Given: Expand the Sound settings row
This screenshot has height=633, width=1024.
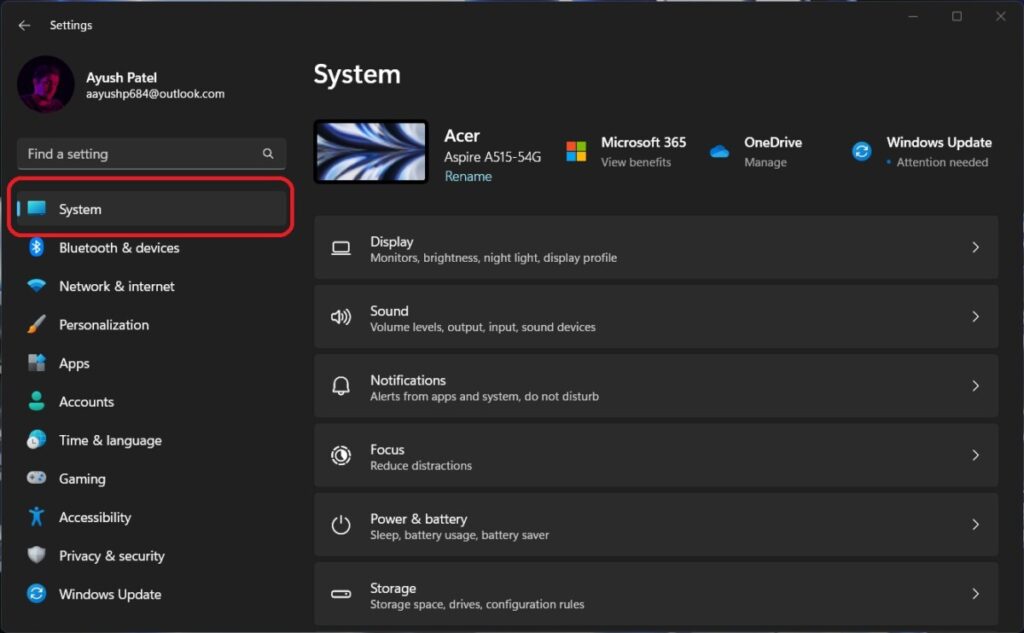Looking at the screenshot, I should (656, 317).
